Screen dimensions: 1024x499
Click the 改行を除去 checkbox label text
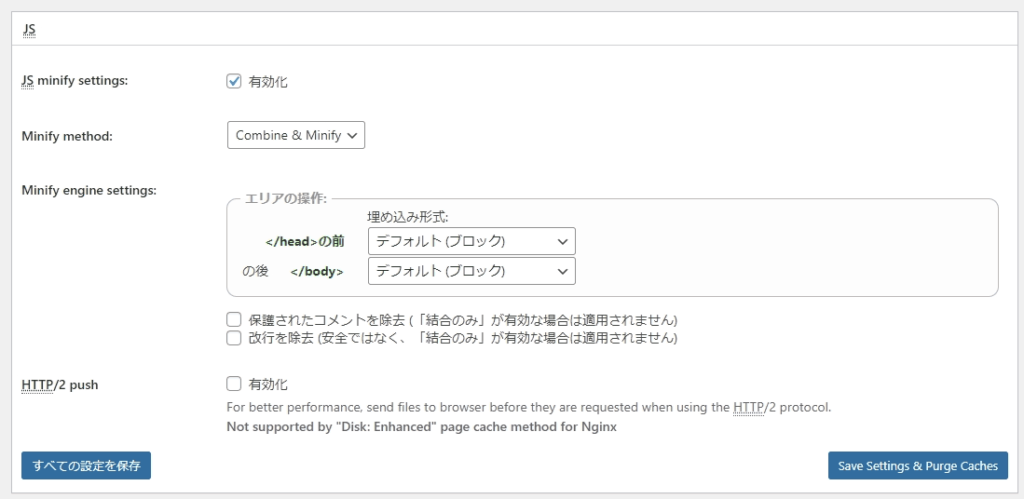pos(463,338)
